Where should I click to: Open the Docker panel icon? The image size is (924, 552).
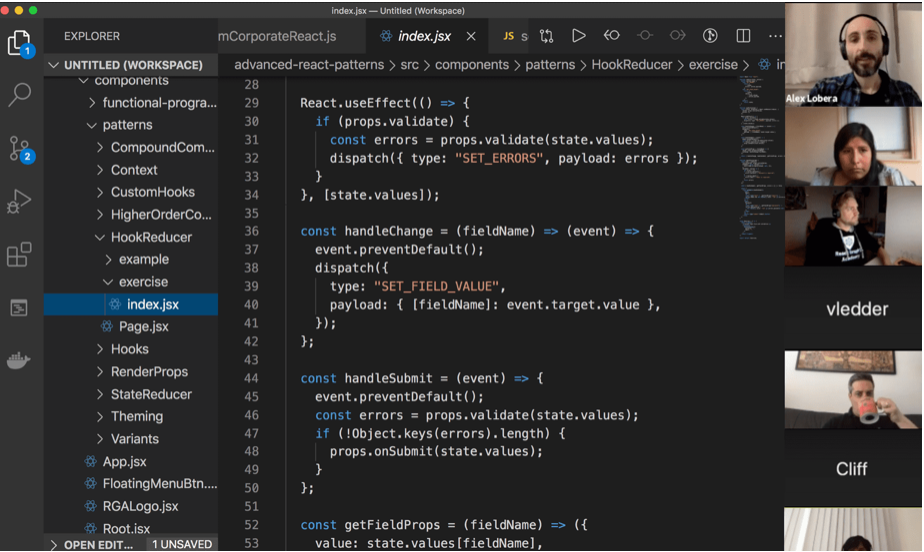(20, 361)
